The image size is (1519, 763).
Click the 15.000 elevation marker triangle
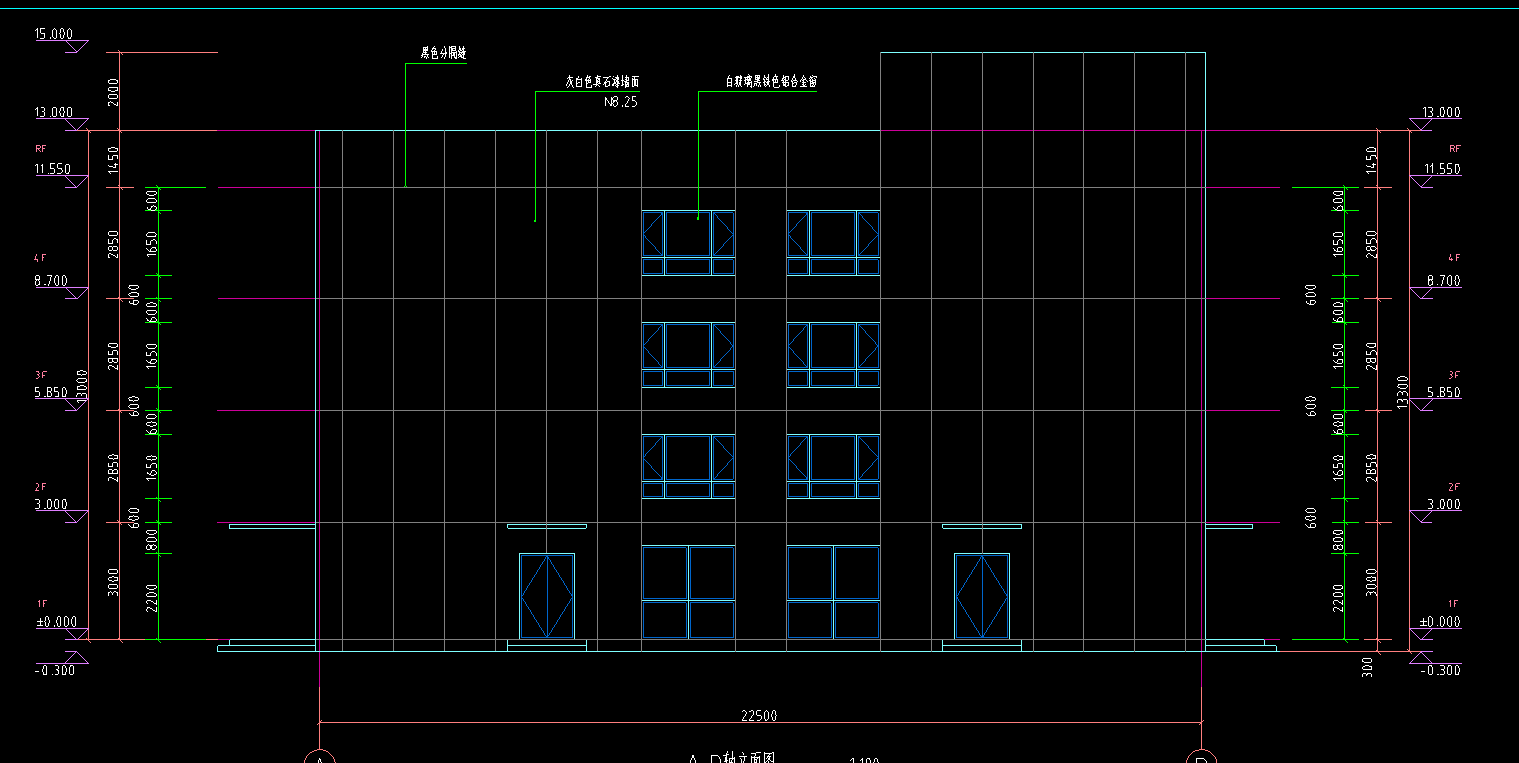(76, 46)
